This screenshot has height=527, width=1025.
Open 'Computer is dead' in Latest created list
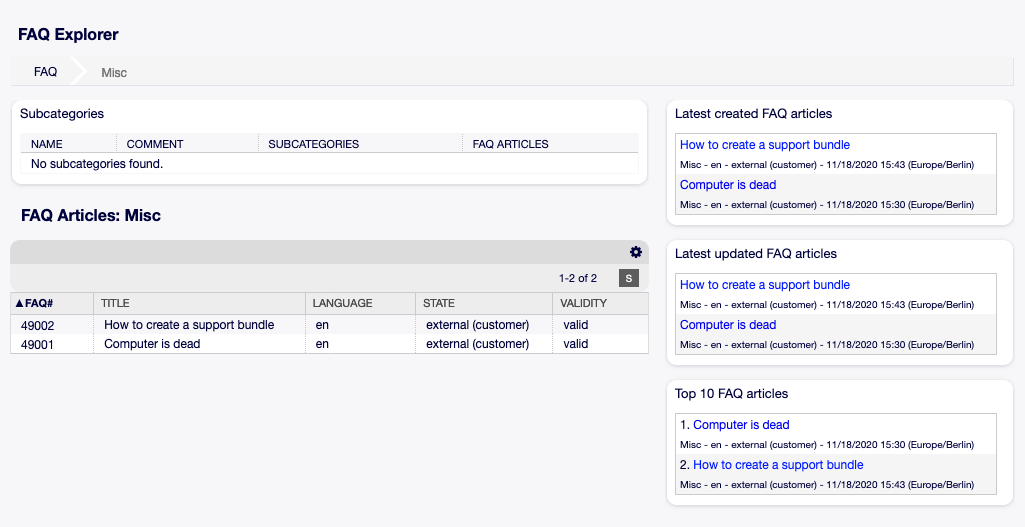coord(727,185)
